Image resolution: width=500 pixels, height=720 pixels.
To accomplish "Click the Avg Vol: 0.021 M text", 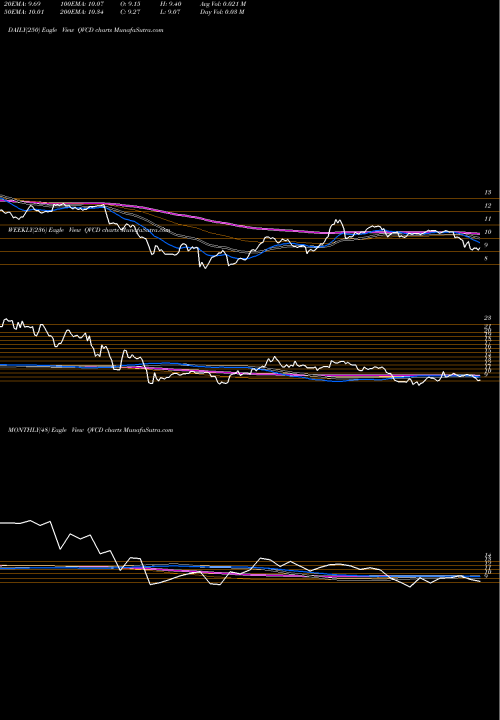I will point(223,4).
